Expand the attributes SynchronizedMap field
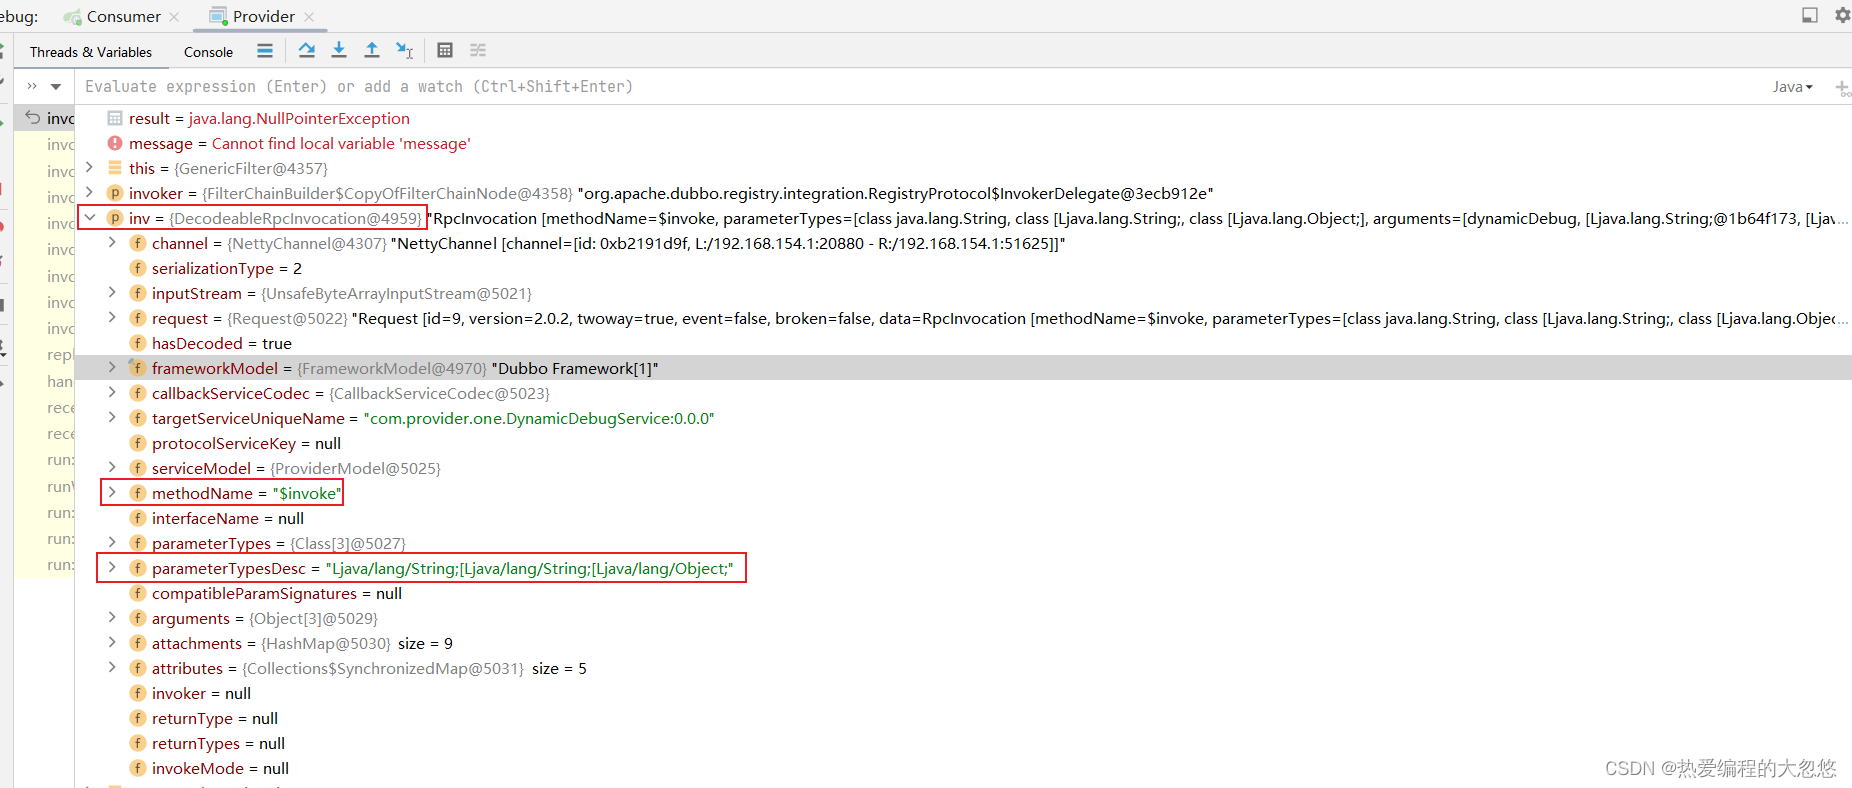Screen dimensions: 1852x788 (x=112, y=667)
